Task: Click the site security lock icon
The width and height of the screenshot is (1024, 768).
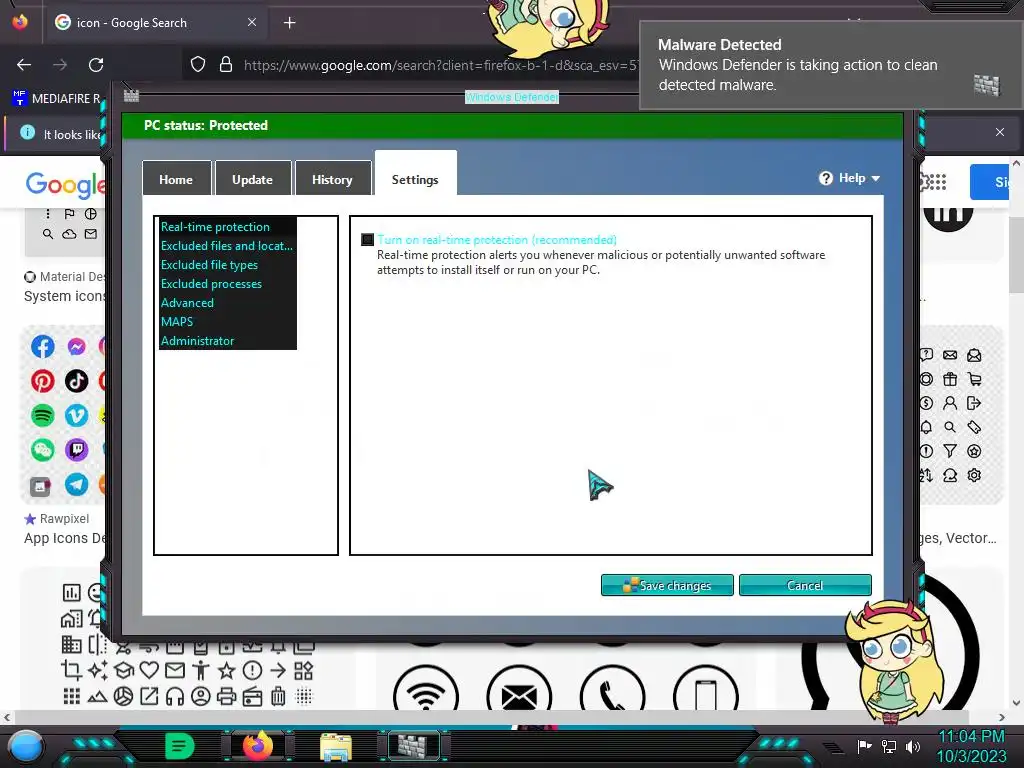Action: [x=226, y=64]
